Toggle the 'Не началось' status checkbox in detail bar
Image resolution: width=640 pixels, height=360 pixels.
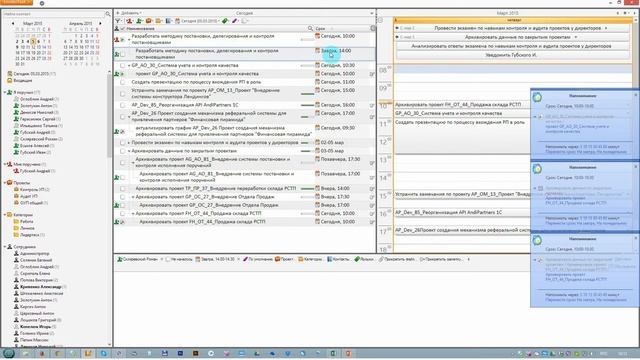click(x=168, y=259)
